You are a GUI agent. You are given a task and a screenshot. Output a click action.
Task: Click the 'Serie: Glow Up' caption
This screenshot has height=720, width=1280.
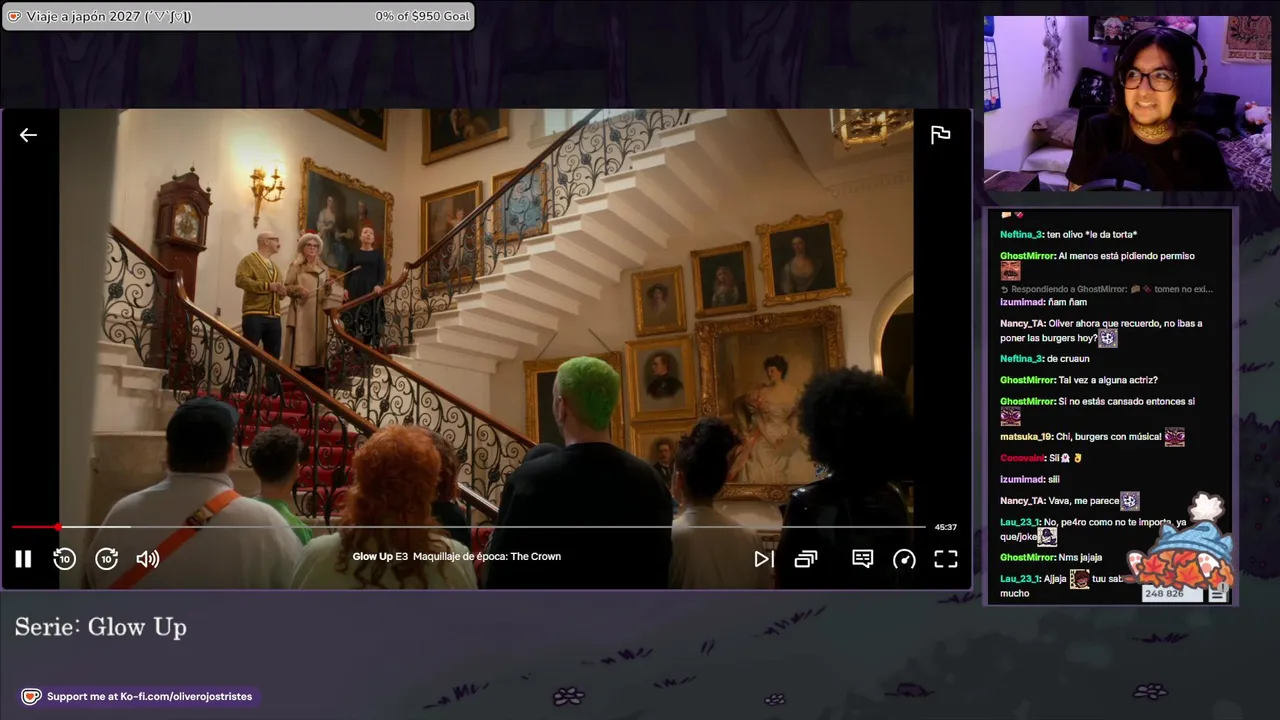100,627
